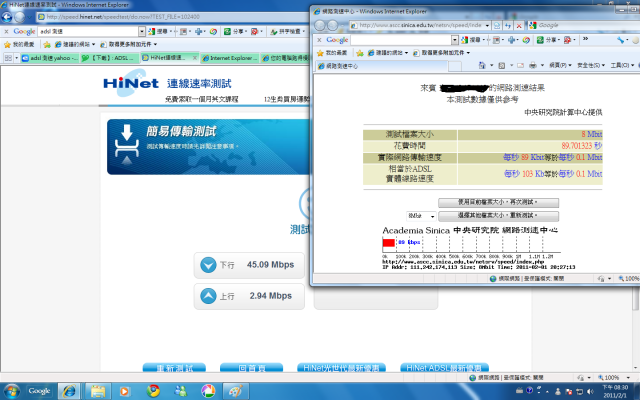This screenshot has height=400, width=640.
Task: Open Windows Start menu
Action: point(11,391)
